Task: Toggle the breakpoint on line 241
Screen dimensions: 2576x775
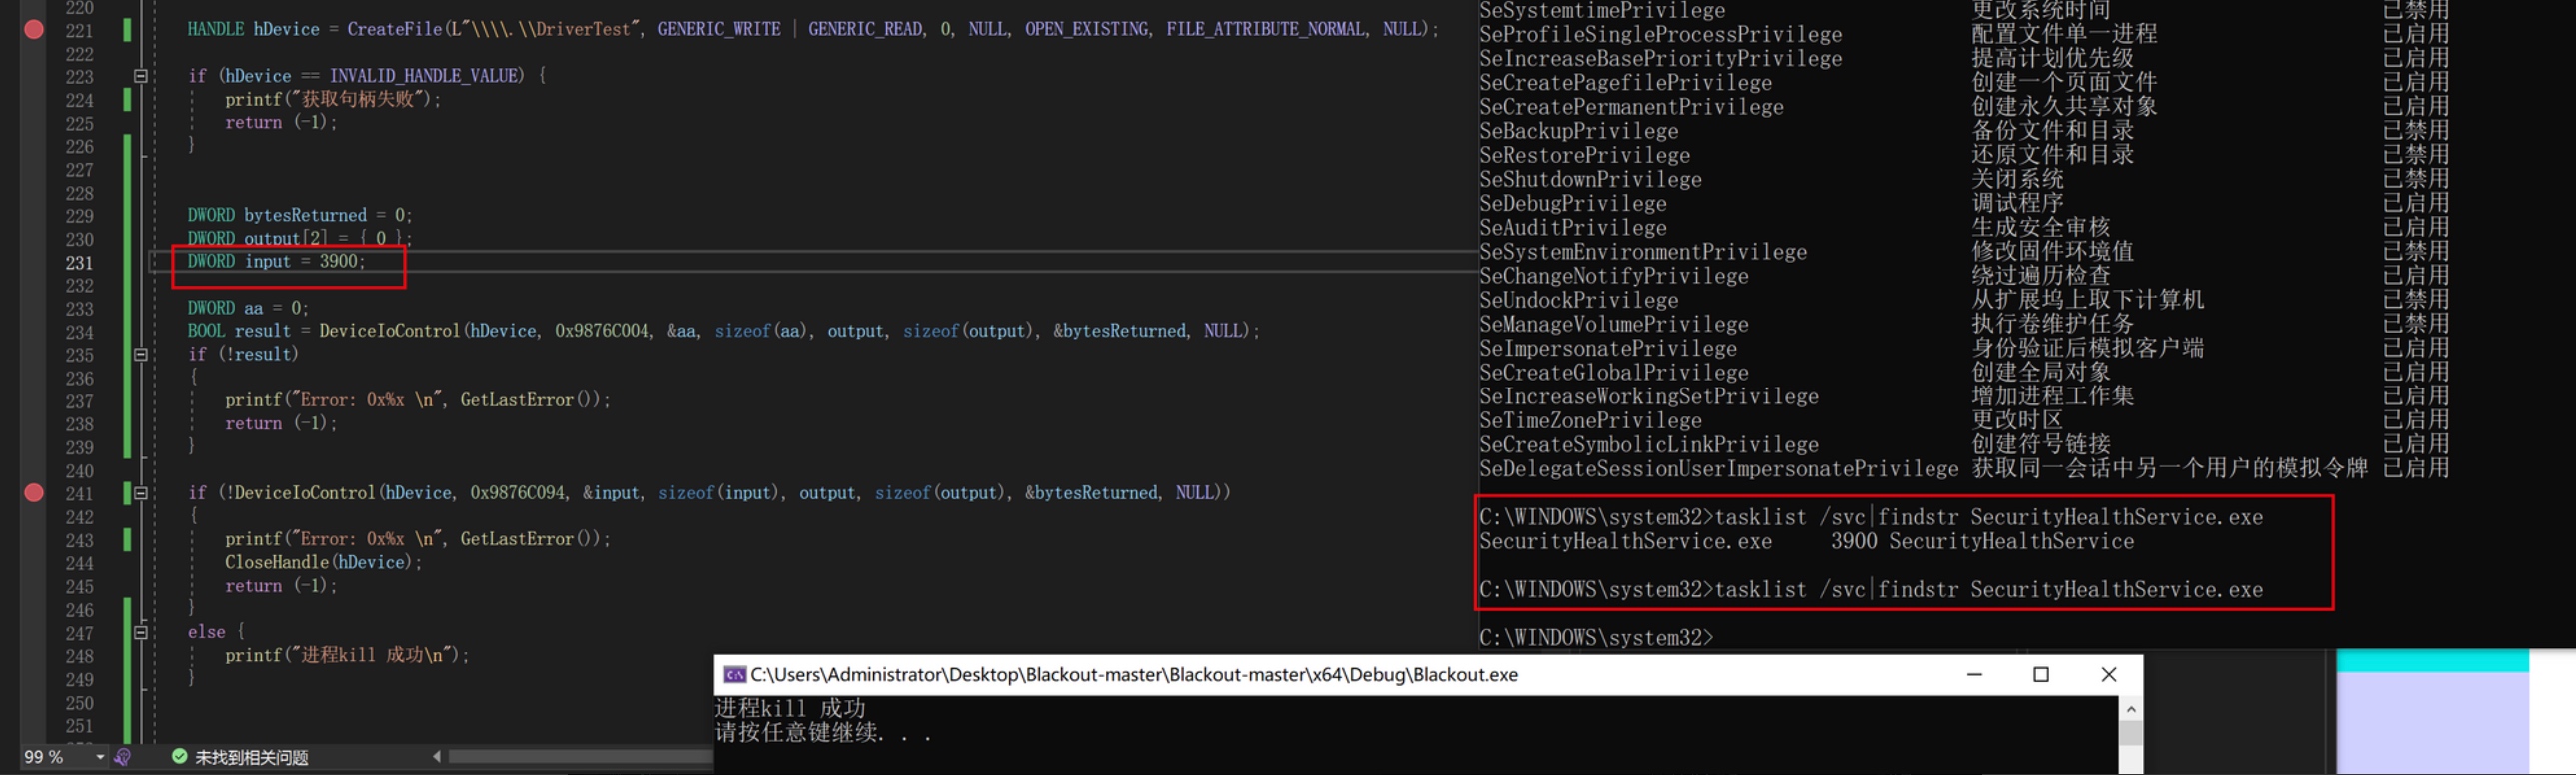Action: pyautogui.click(x=34, y=493)
